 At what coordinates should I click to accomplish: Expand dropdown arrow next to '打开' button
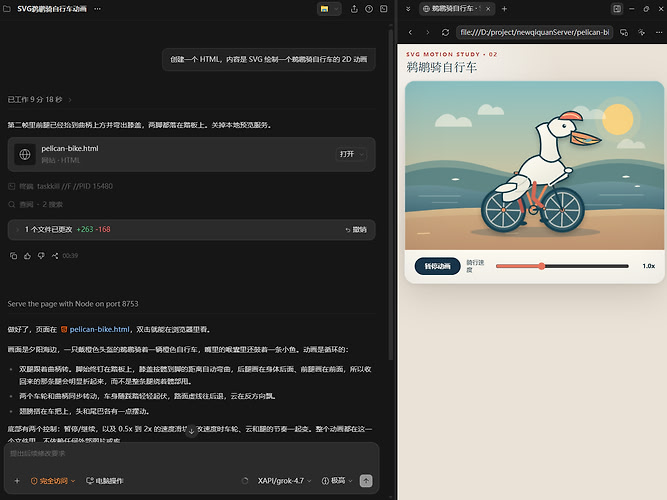362,154
